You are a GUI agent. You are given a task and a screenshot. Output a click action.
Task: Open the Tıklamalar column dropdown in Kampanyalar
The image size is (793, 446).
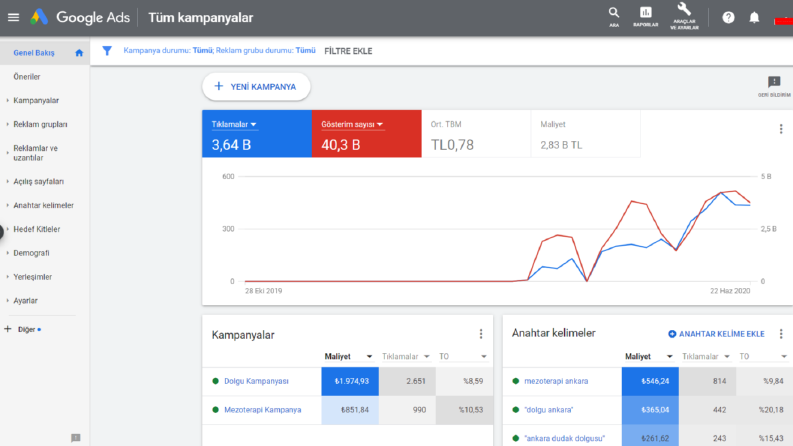coord(405,356)
